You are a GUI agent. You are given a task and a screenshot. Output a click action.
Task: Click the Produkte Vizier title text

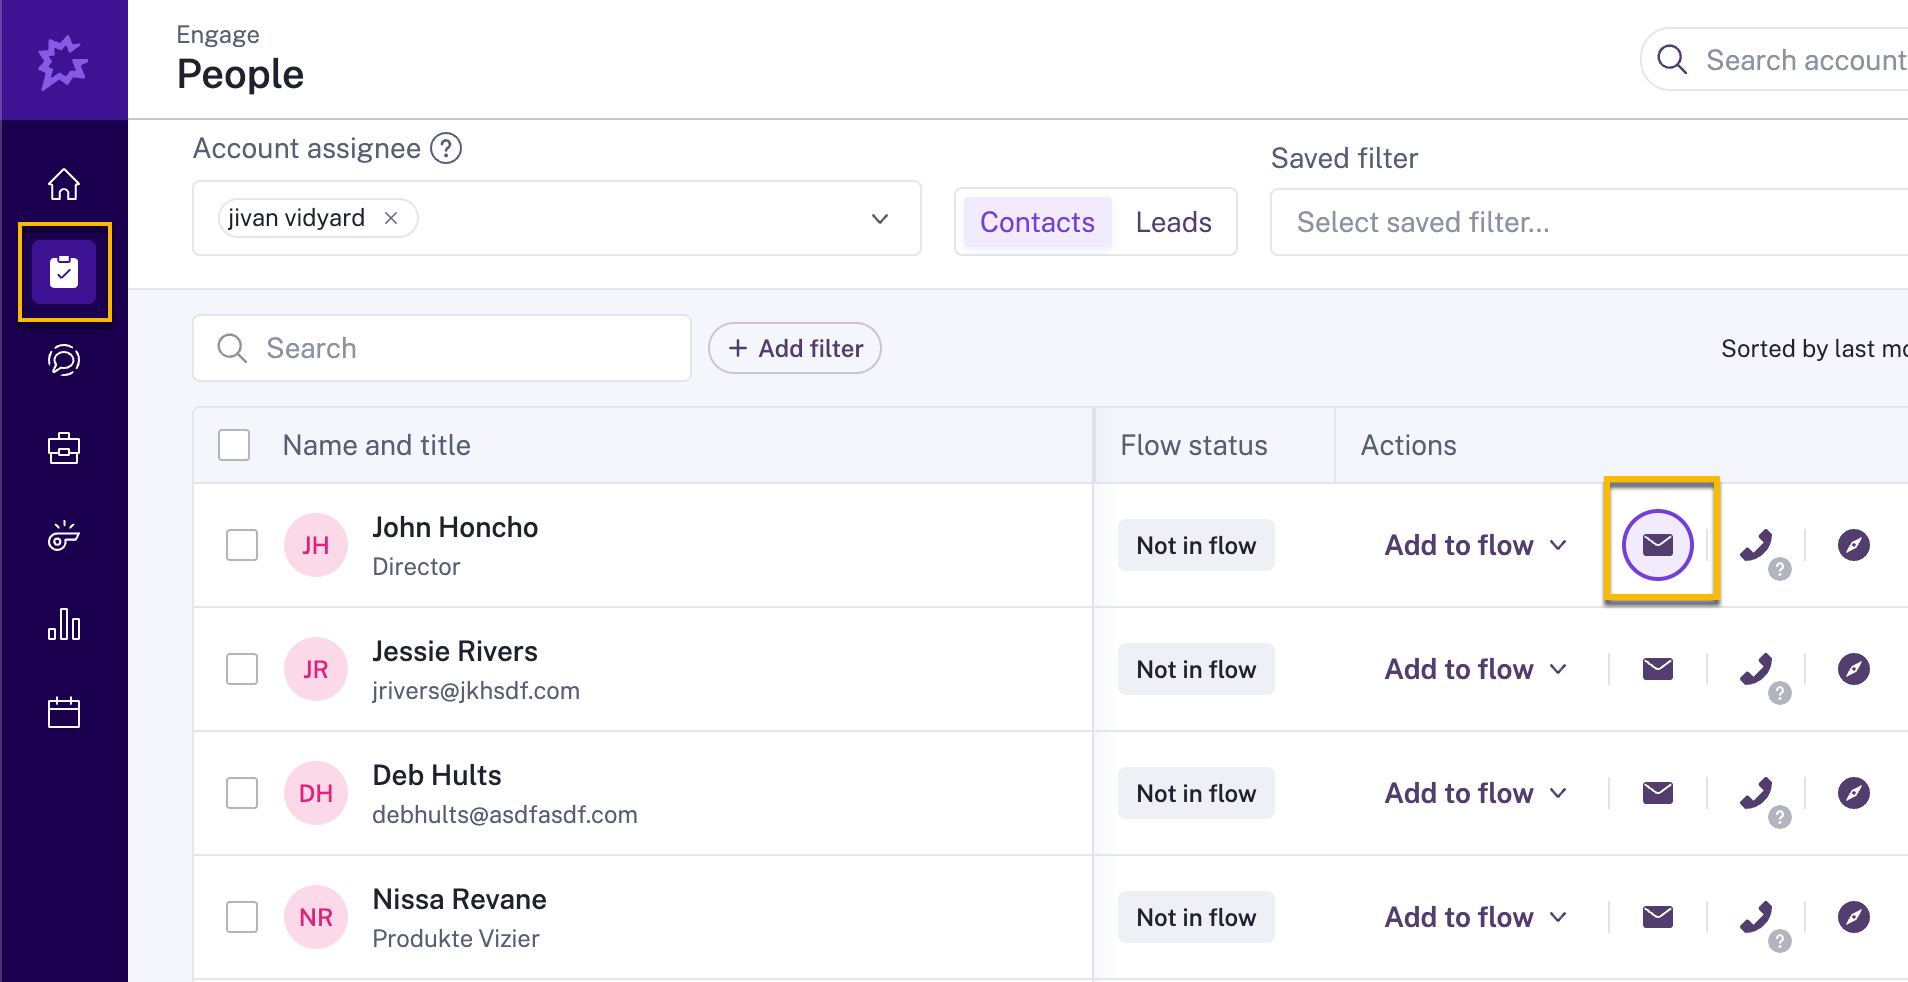coord(456,939)
